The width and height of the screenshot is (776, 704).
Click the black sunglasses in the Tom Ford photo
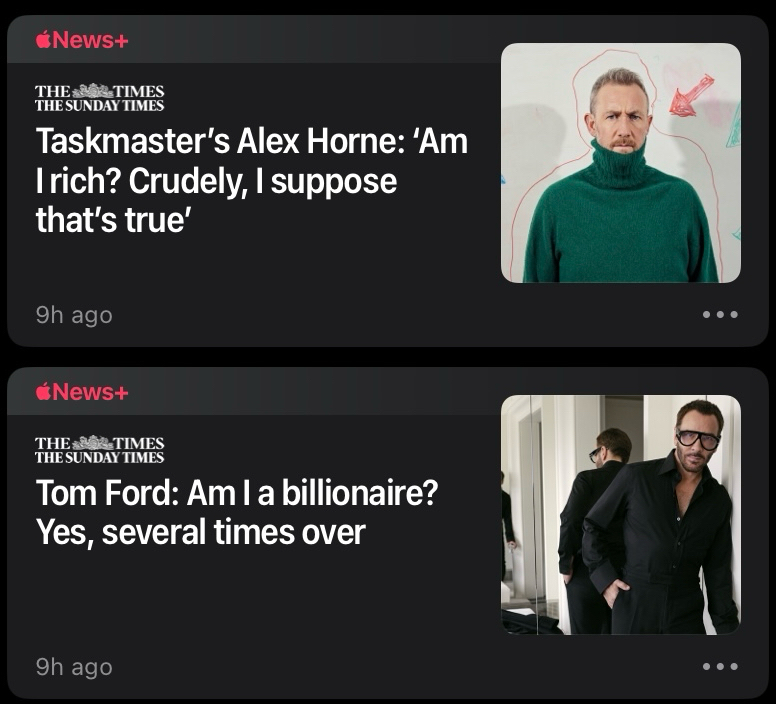coord(697,439)
